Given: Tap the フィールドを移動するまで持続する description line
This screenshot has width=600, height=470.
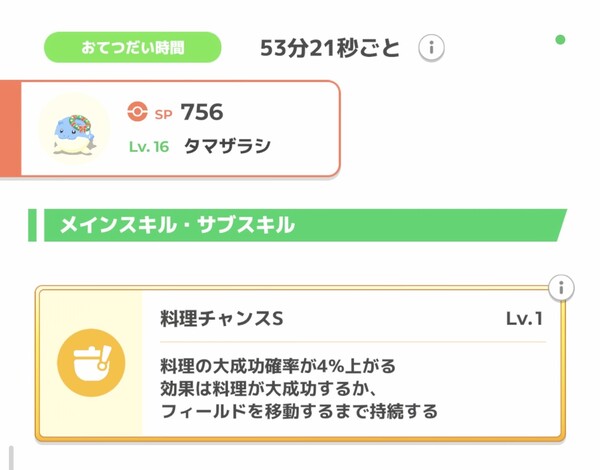Looking at the screenshot, I should (x=298, y=411).
